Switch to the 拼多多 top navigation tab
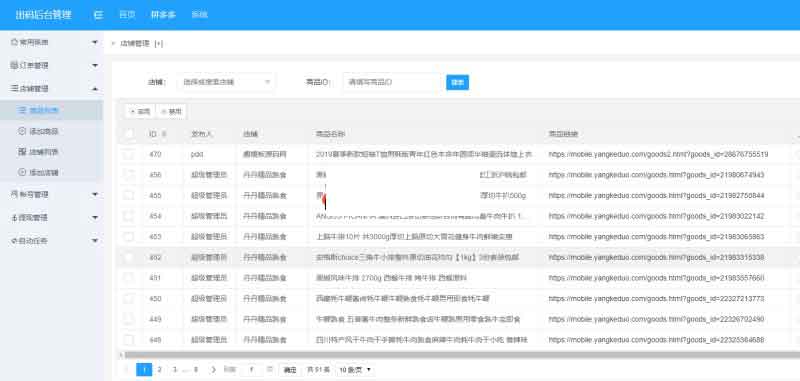This screenshot has height=381, width=800. click(163, 15)
